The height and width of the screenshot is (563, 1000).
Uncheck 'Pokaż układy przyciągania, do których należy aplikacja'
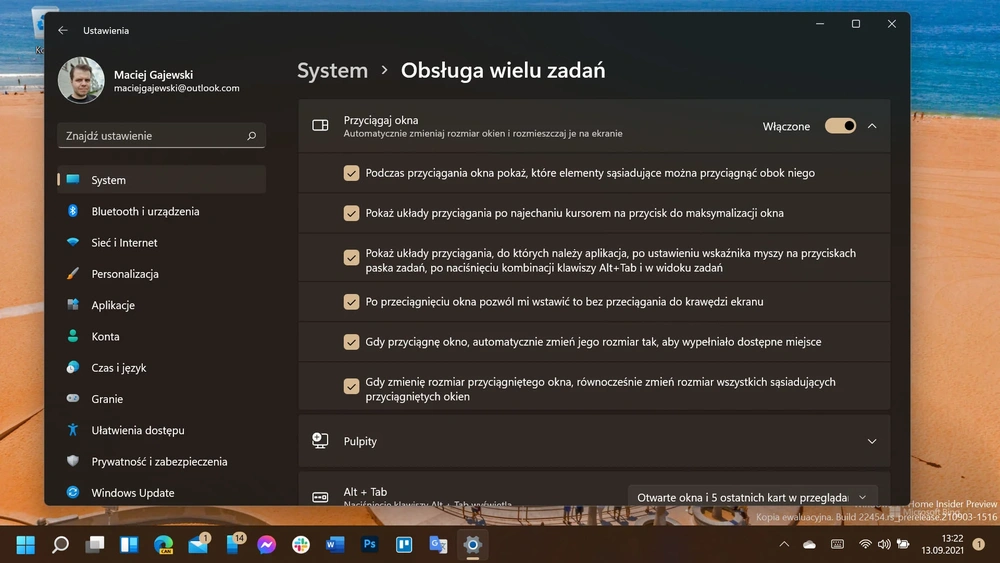[351, 258]
